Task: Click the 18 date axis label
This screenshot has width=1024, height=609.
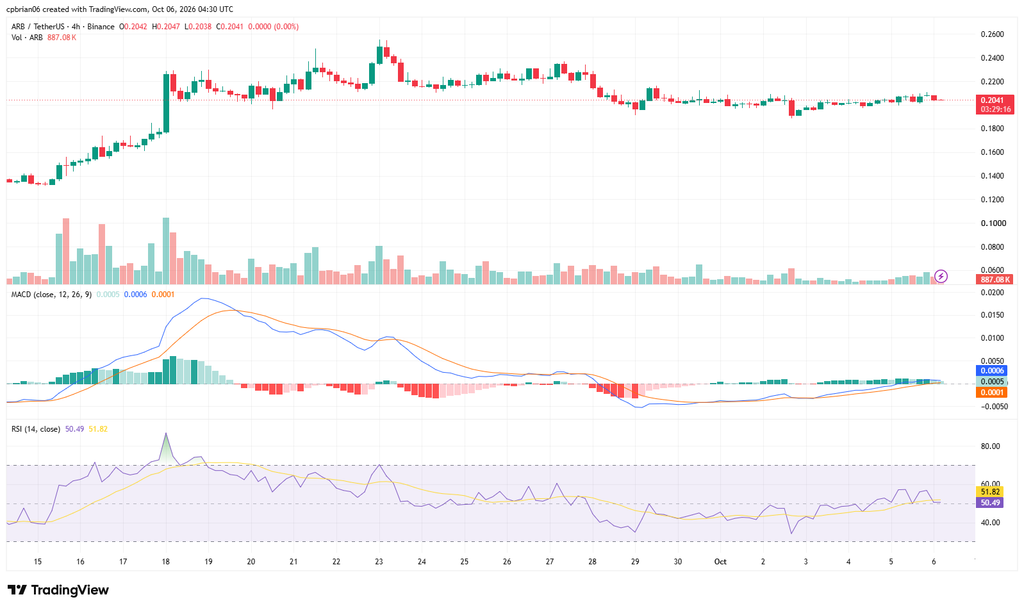Action: pyautogui.click(x=166, y=562)
